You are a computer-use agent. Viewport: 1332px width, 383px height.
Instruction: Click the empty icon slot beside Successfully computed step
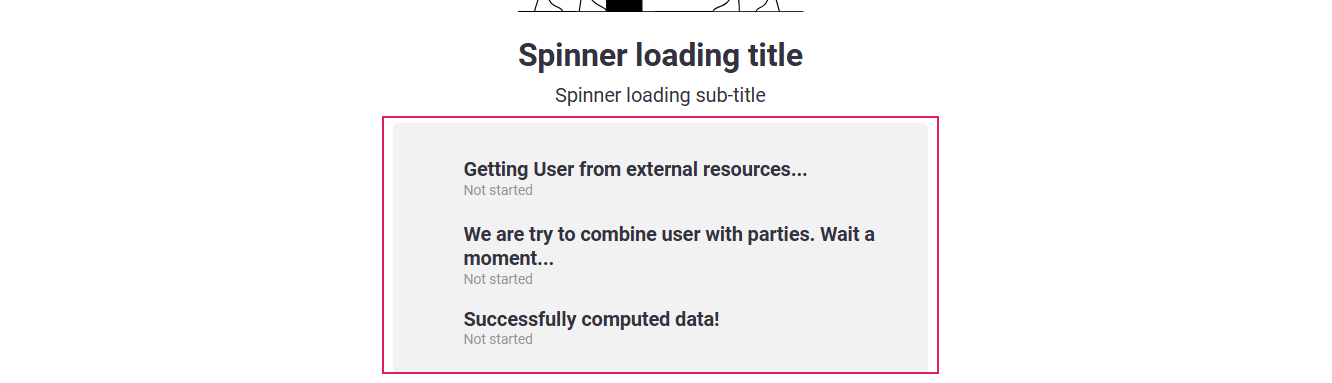[x=430, y=327]
